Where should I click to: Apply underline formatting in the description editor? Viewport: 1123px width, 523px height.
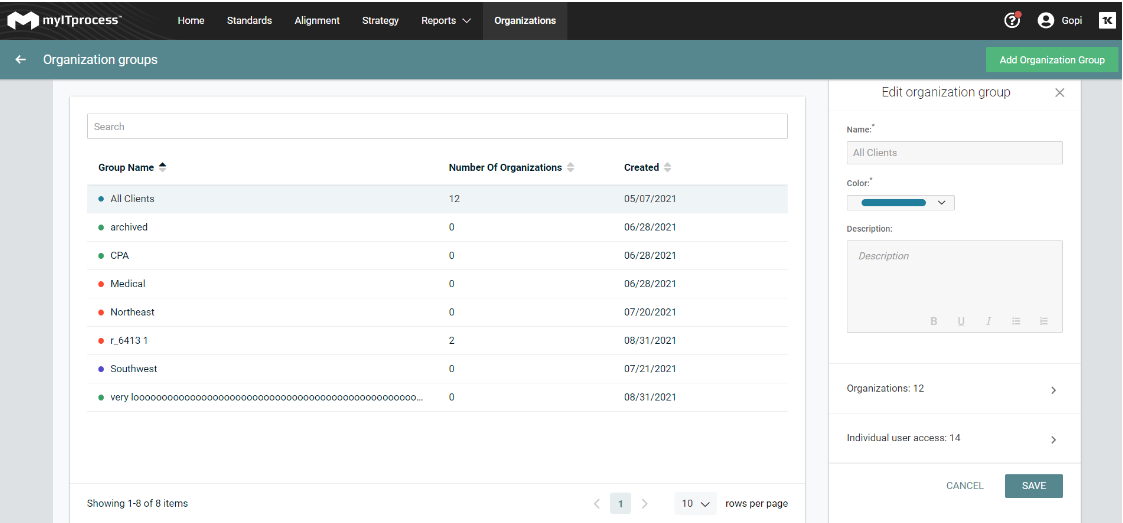tap(961, 321)
